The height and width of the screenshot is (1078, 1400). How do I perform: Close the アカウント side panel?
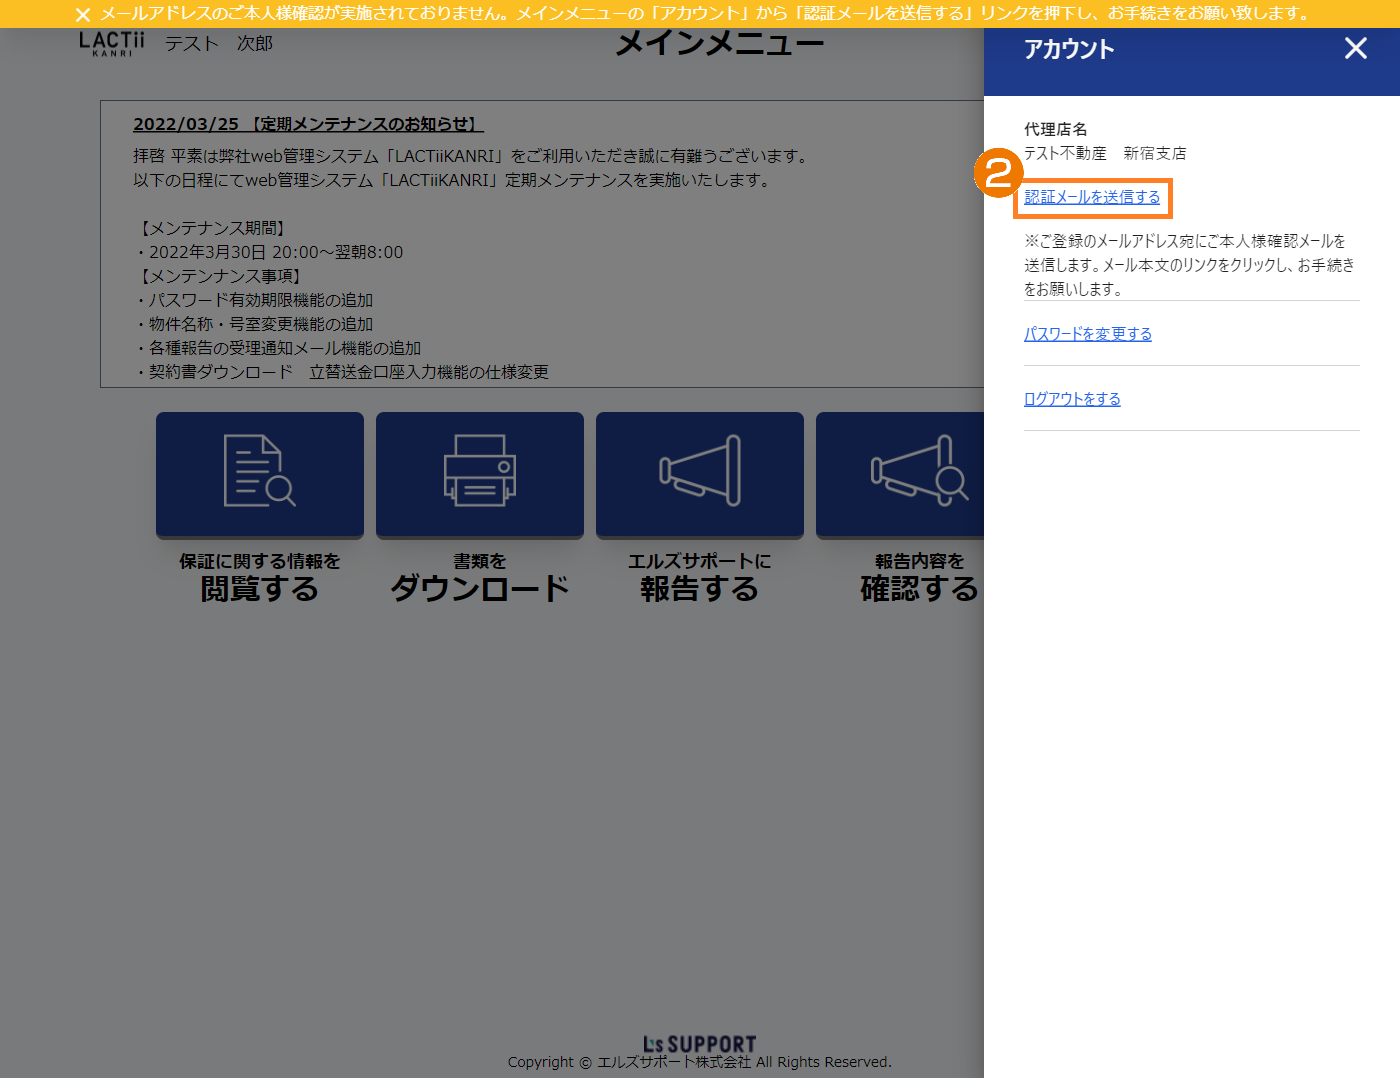tap(1355, 48)
